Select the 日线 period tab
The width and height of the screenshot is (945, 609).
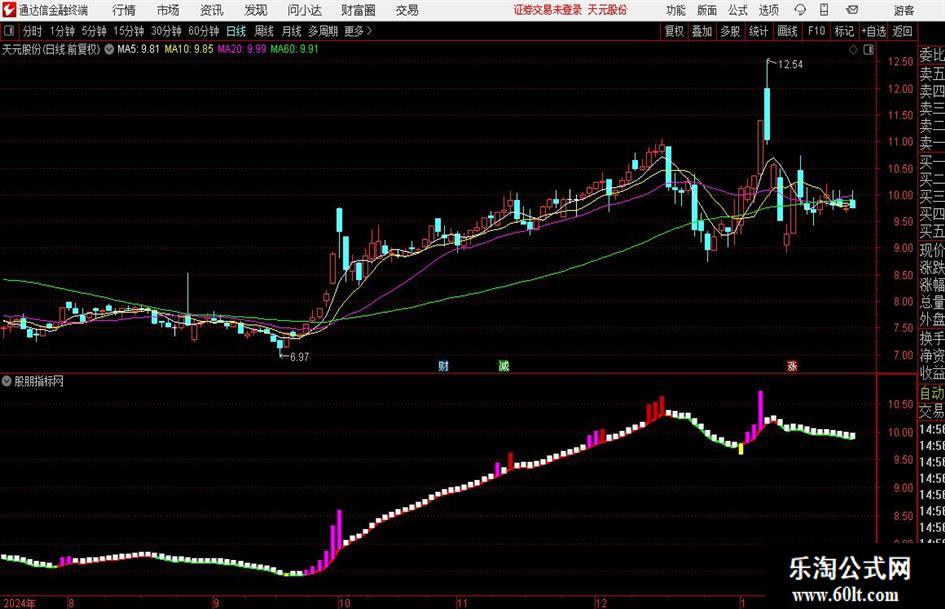click(236, 31)
